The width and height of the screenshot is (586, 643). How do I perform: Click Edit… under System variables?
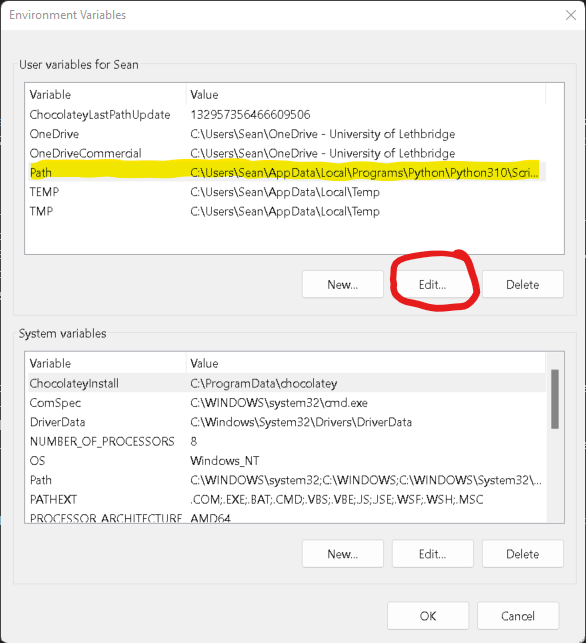click(x=433, y=554)
